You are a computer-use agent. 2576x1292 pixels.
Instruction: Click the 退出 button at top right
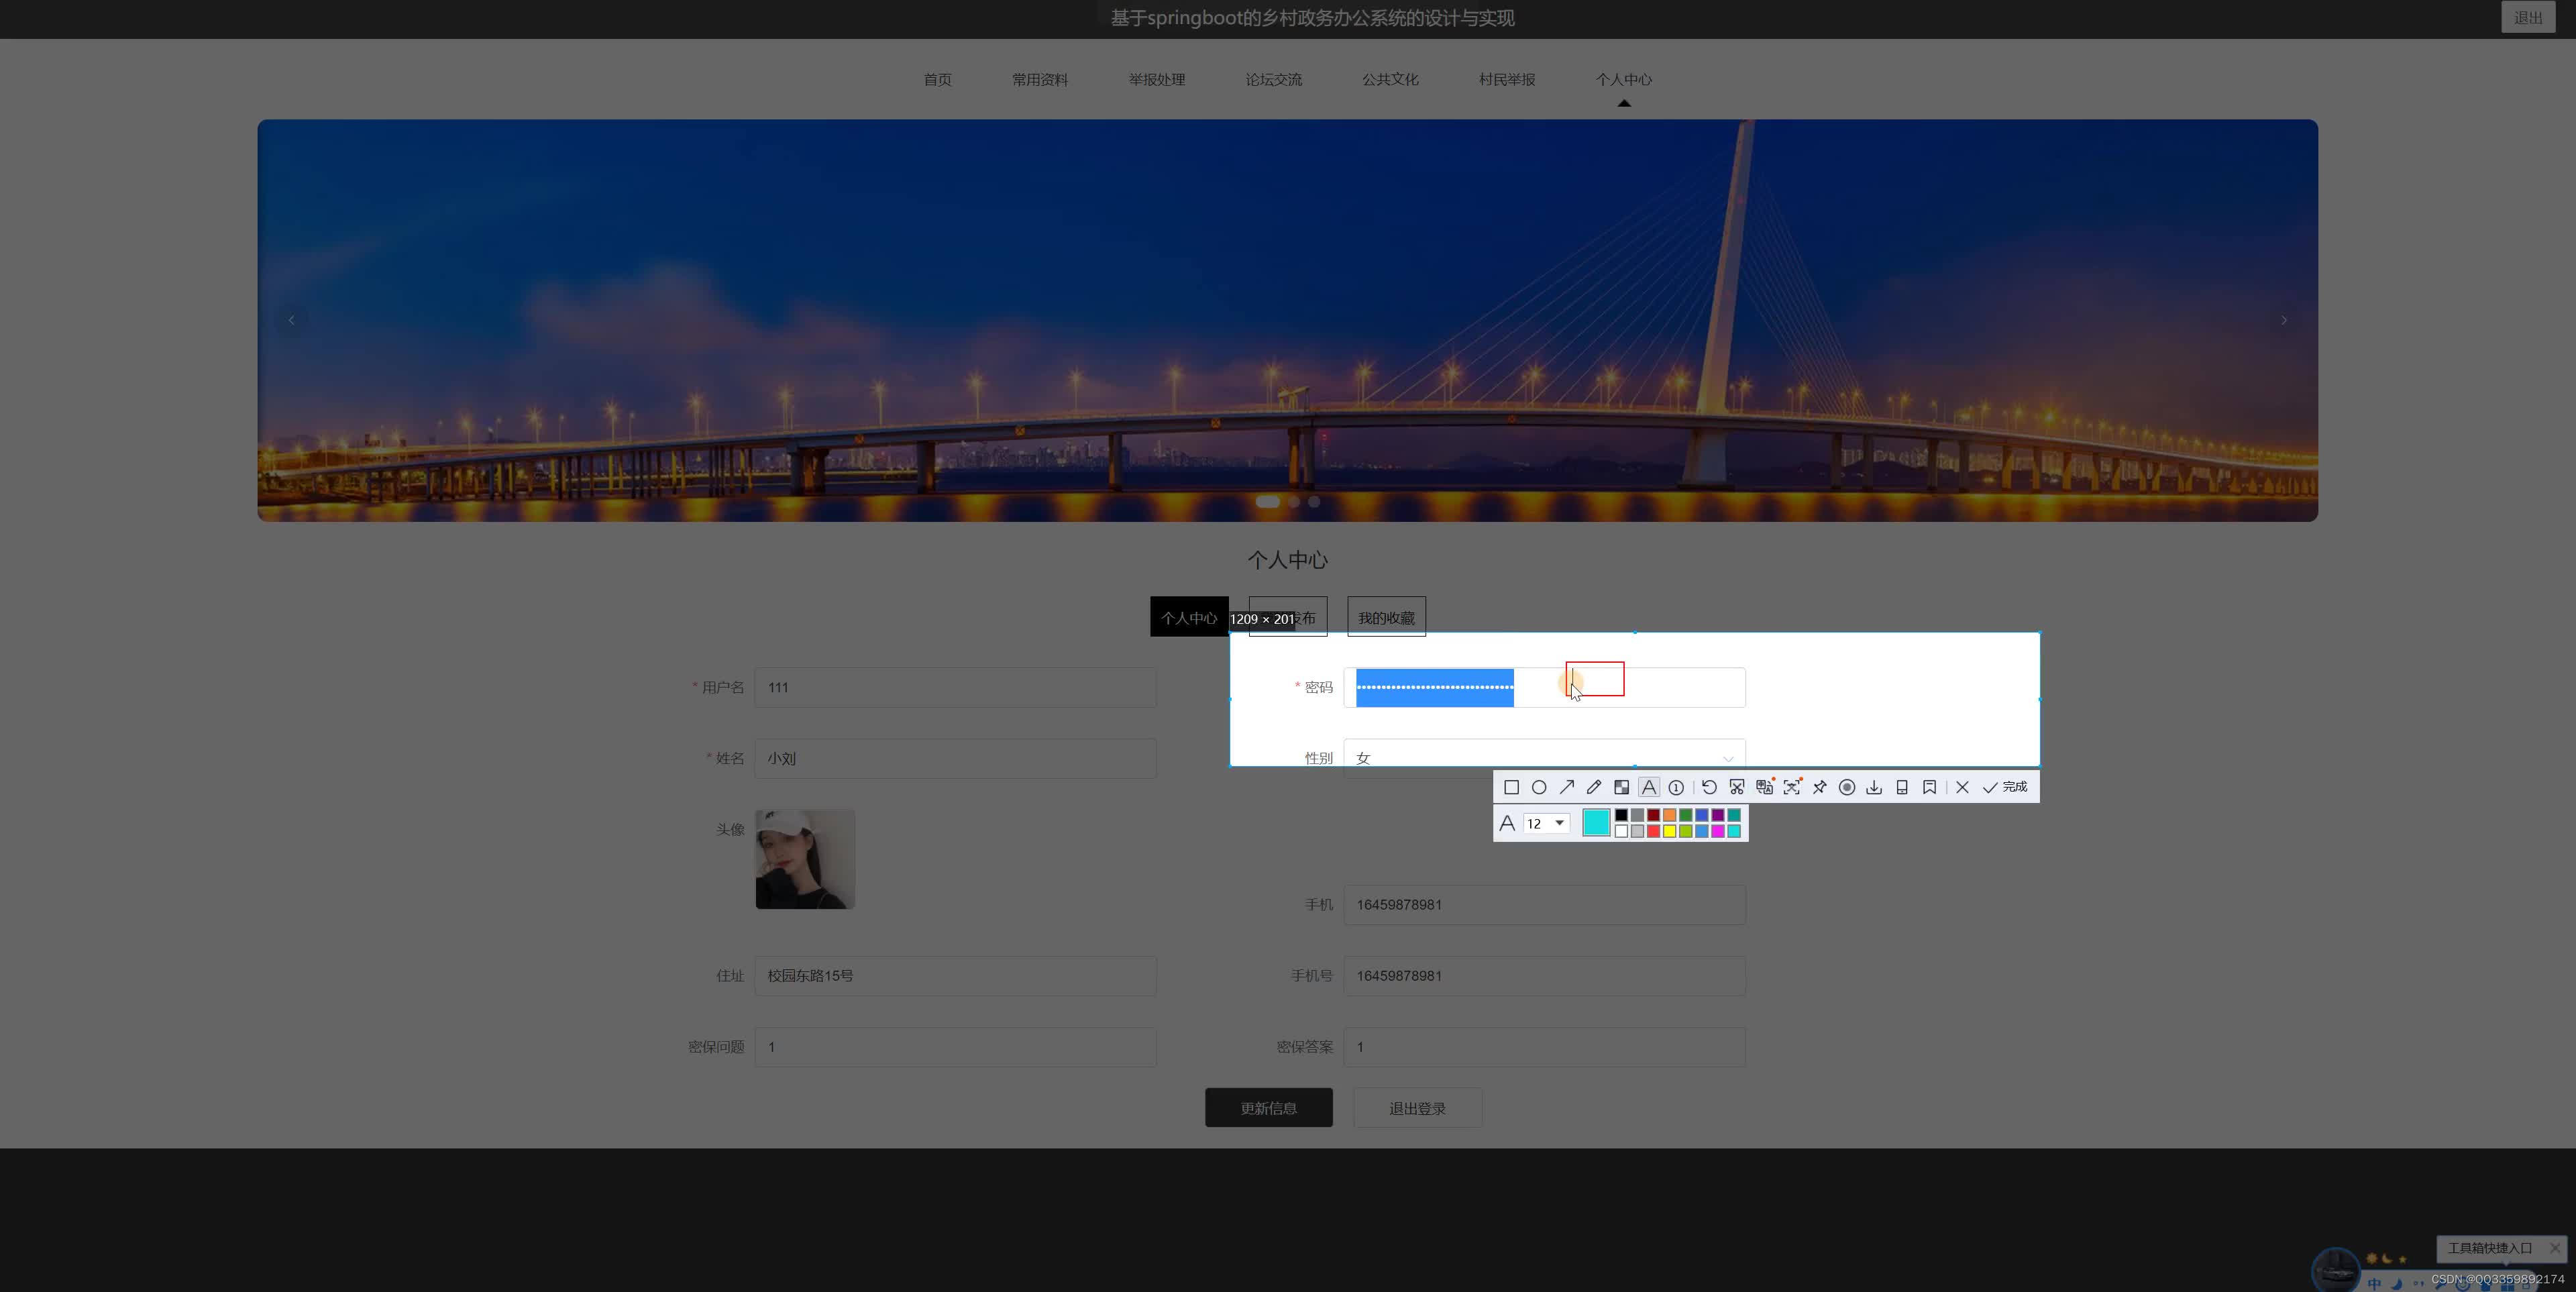click(2528, 17)
